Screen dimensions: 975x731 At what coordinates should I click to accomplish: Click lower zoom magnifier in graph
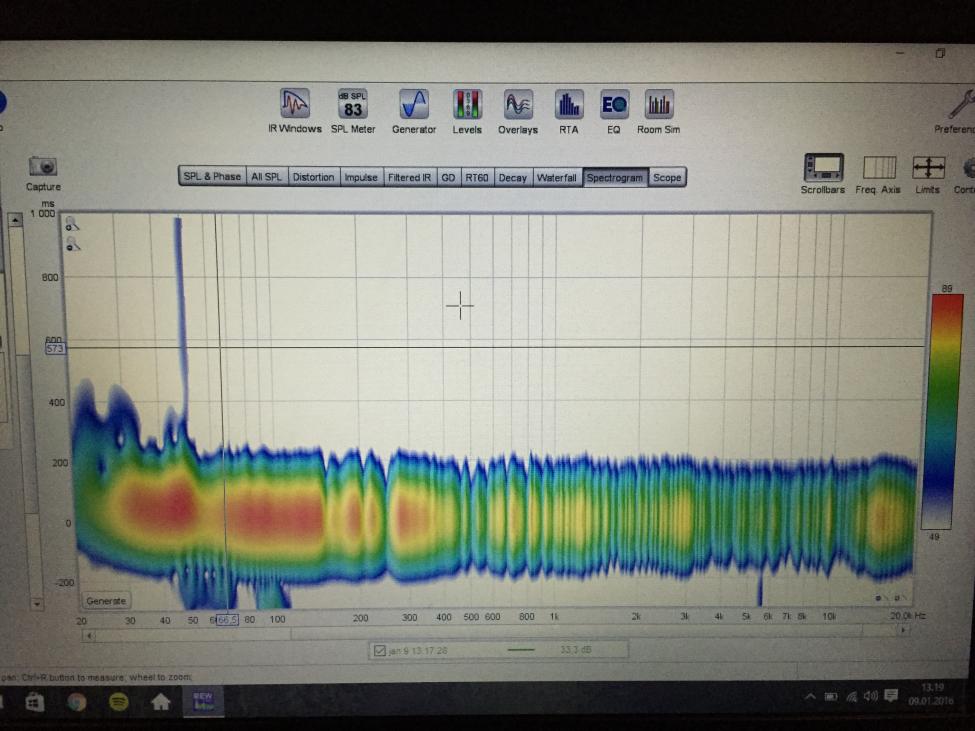click(73, 244)
